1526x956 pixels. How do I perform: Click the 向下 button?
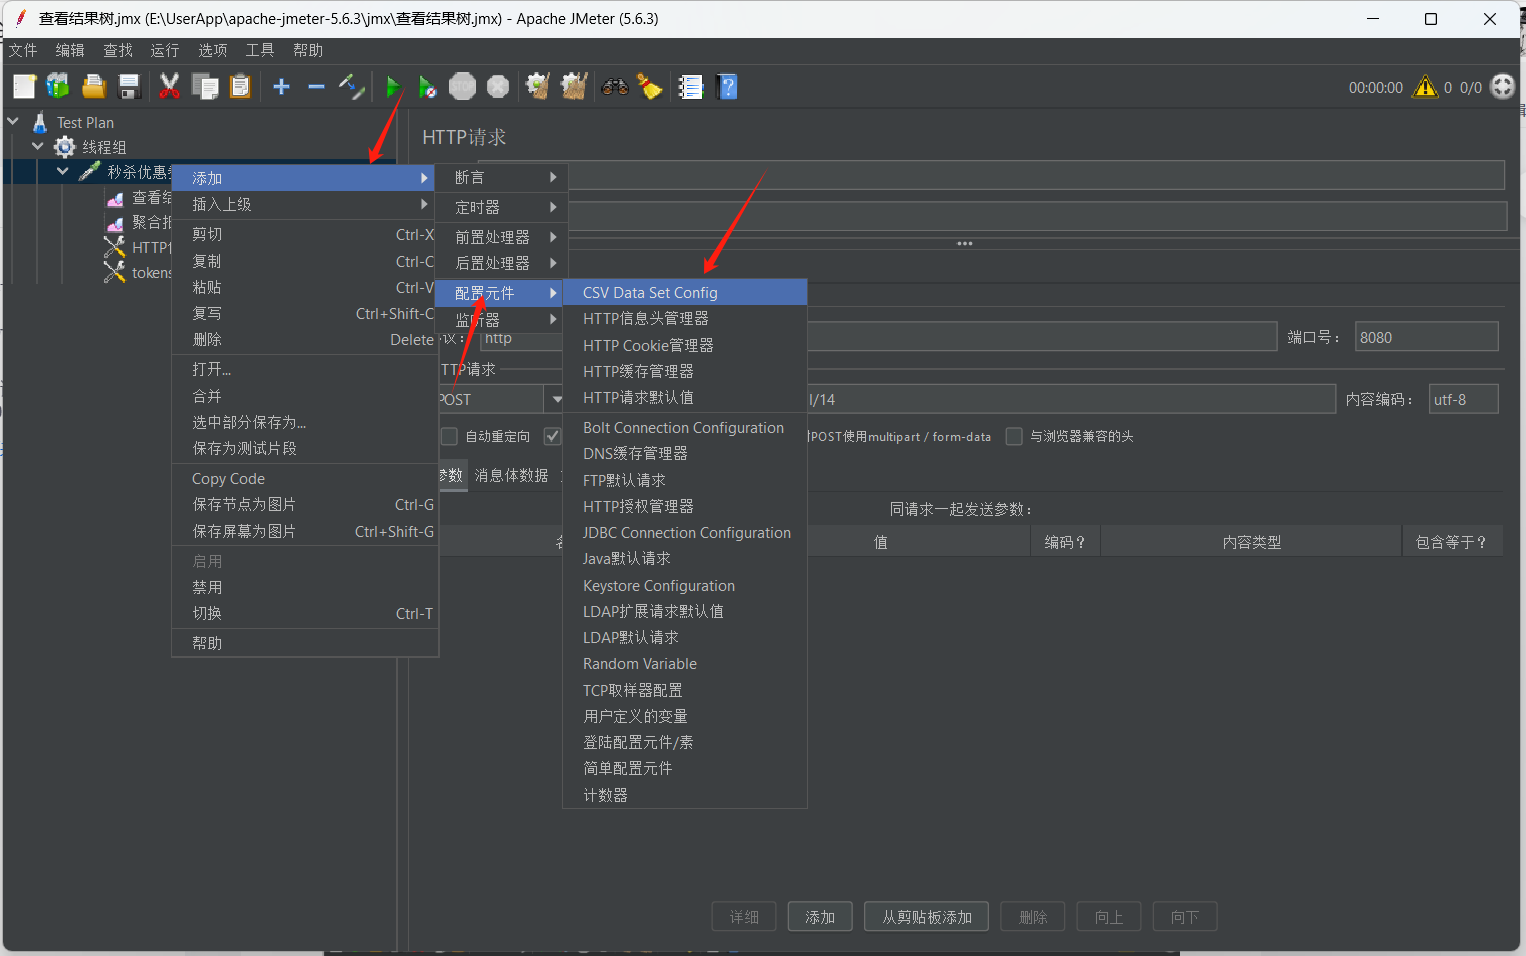1185,917
